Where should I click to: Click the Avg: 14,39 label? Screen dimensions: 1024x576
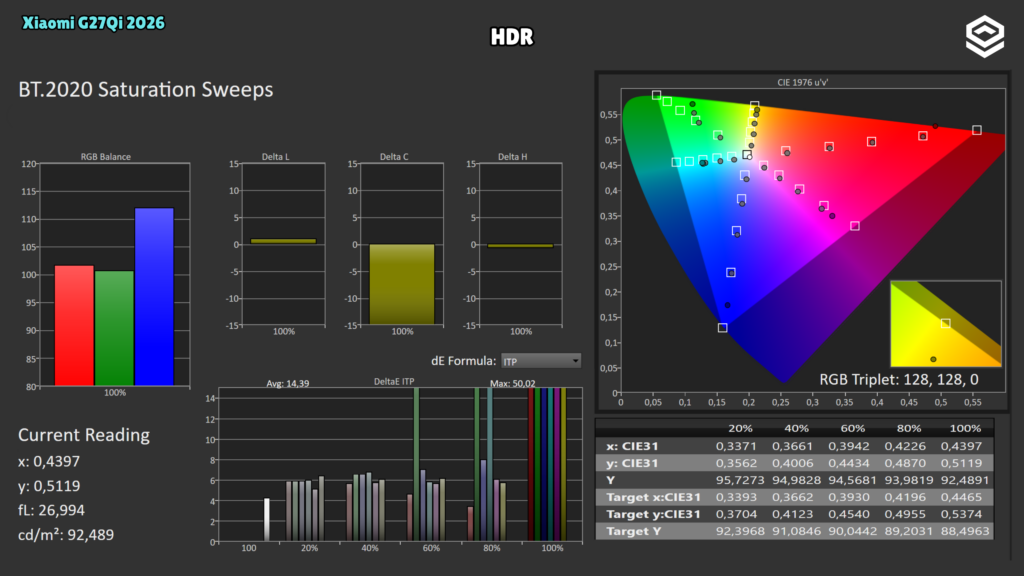[287, 383]
